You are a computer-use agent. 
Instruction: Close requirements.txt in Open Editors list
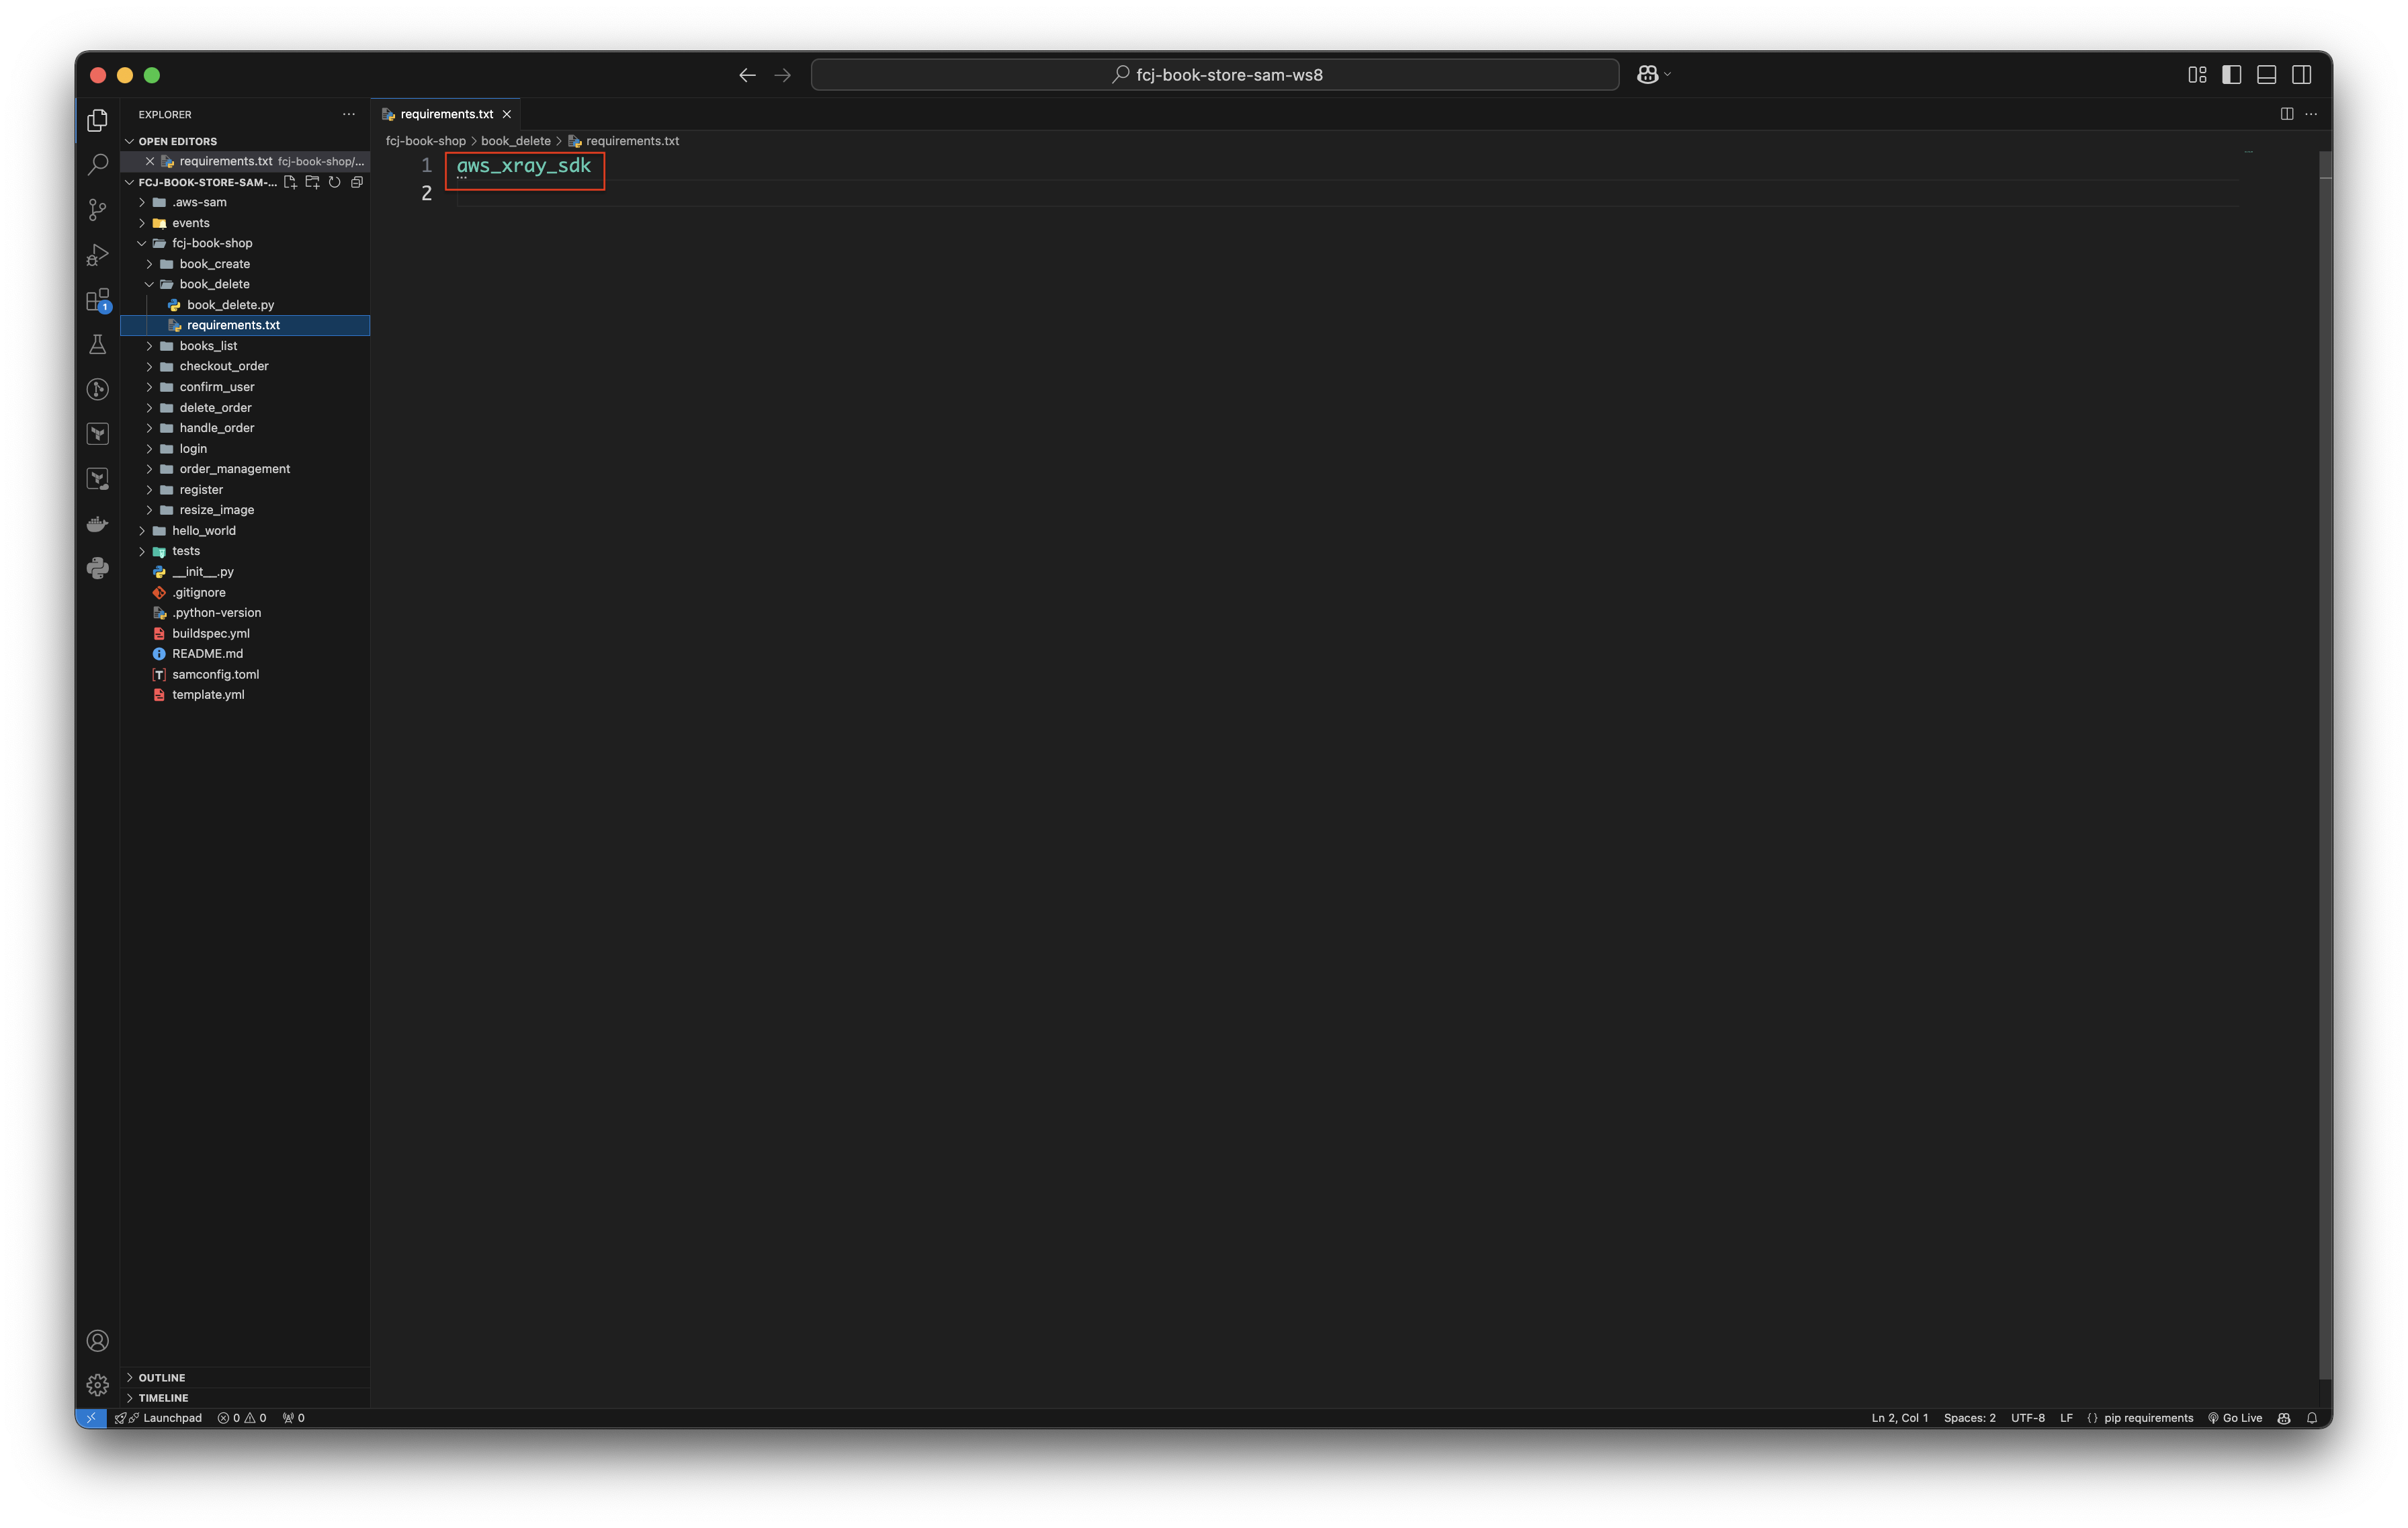pos(150,161)
